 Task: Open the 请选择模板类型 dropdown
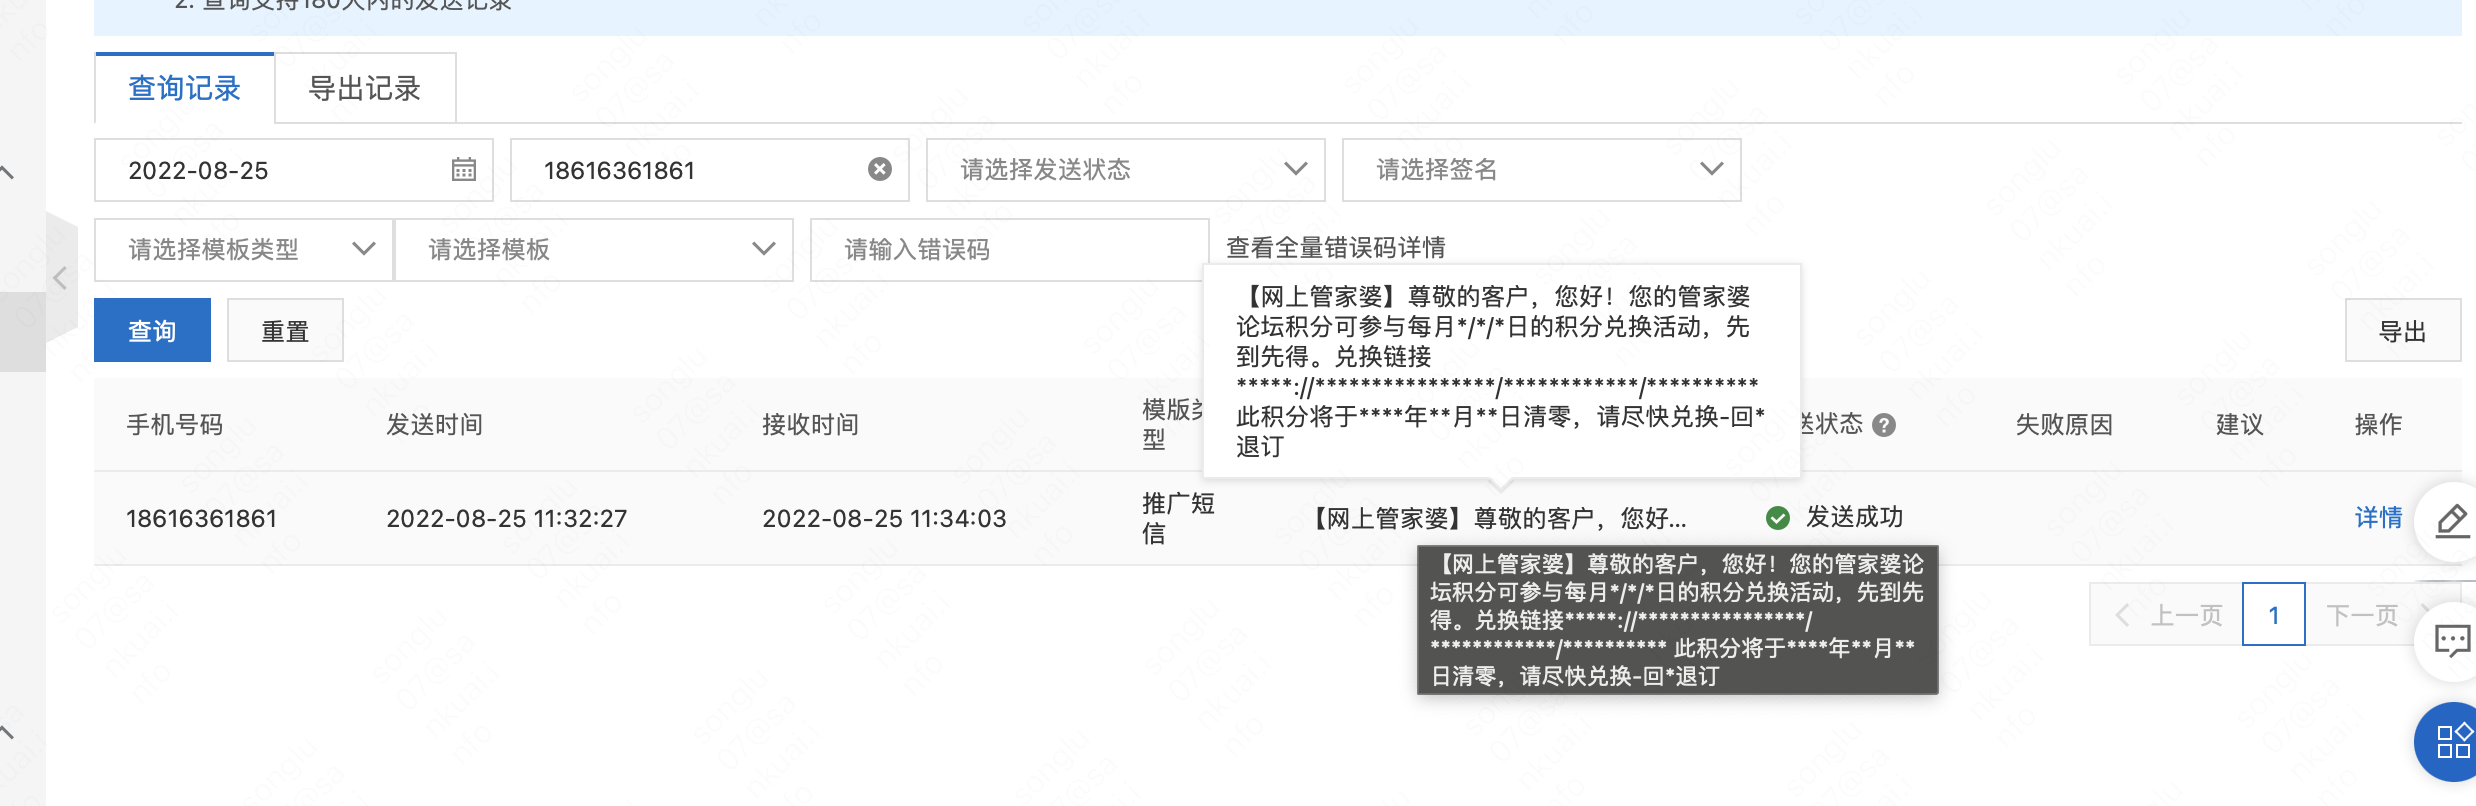243,250
